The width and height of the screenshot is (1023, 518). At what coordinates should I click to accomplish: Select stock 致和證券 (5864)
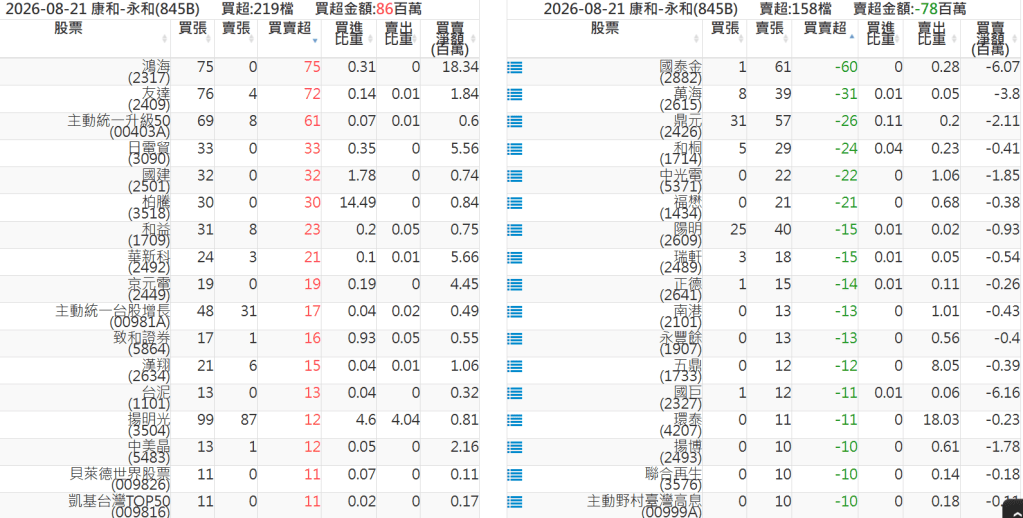(142, 343)
